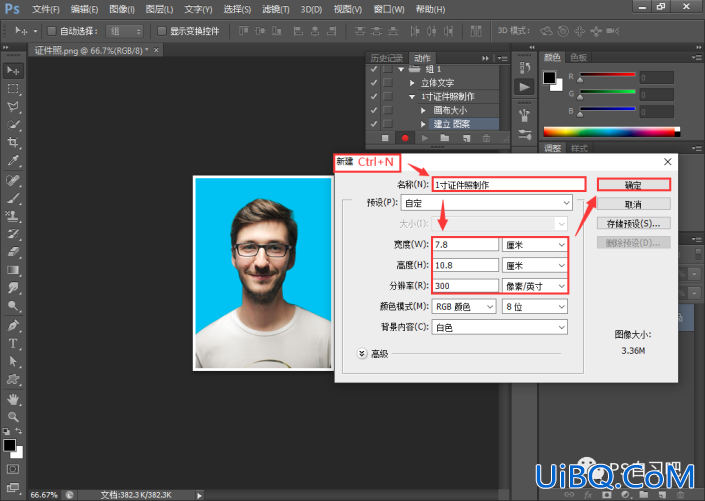
Task: Toggle dialog box for 画布大小 step
Action: click(388, 110)
